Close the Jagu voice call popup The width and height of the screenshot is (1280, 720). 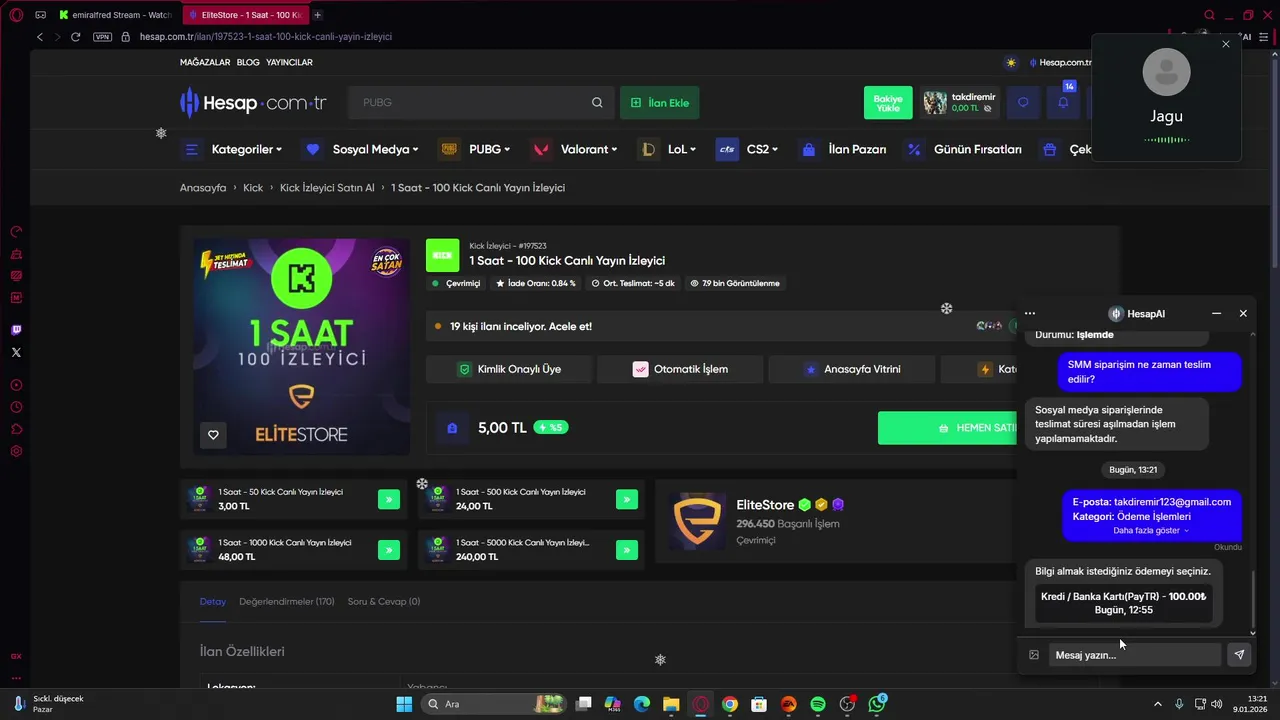click(x=1226, y=44)
